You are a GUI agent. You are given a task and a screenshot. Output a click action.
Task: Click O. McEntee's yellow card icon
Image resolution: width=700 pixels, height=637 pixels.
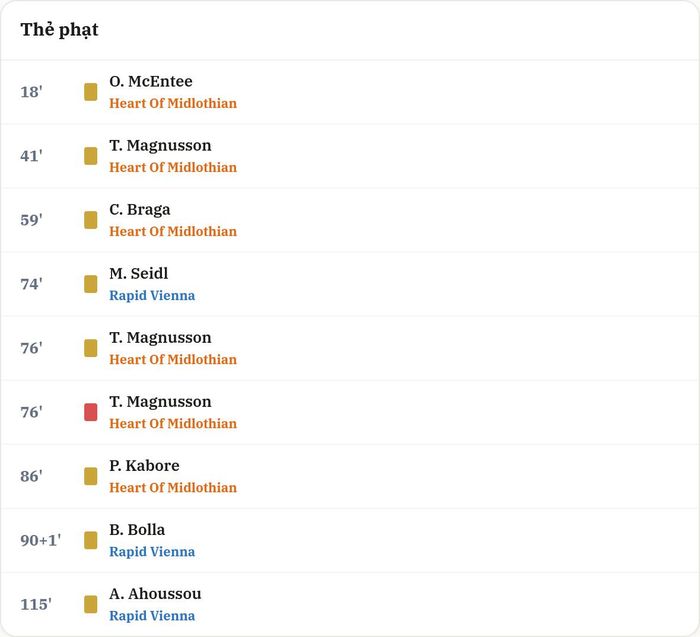[91, 92]
